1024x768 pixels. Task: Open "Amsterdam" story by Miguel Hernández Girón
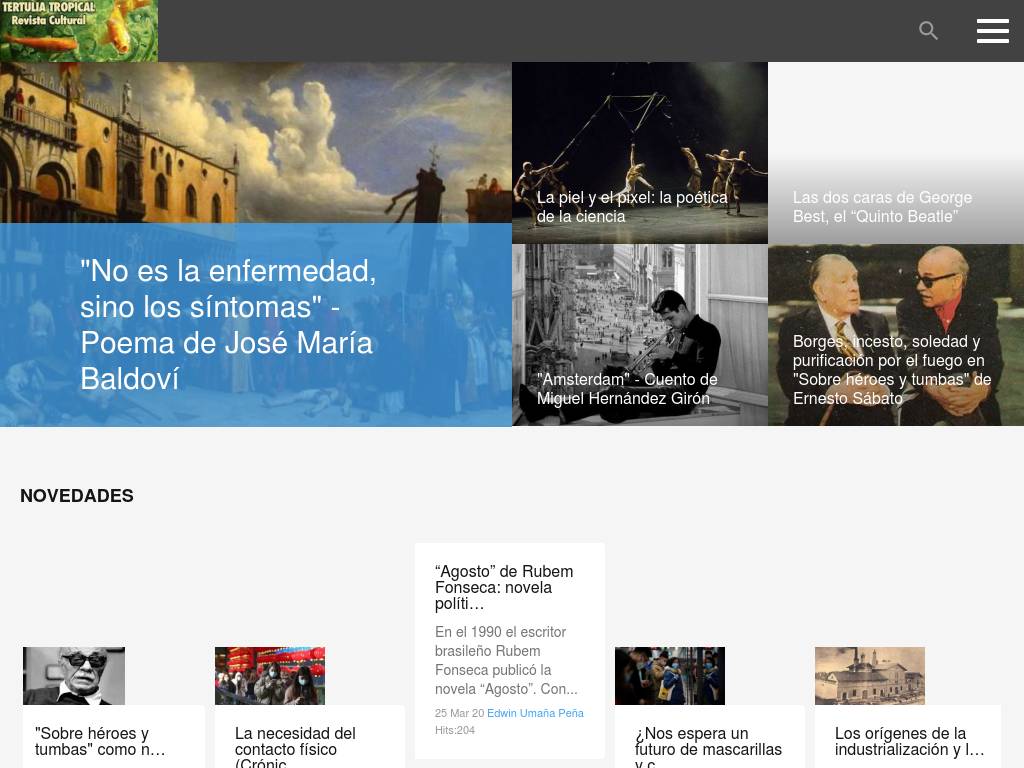(627, 388)
